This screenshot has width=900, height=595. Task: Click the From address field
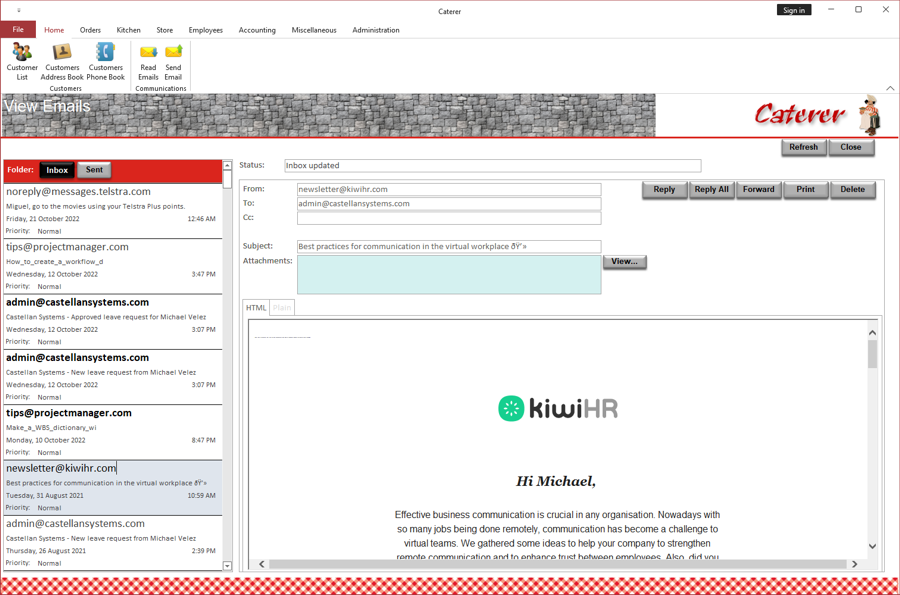tap(449, 189)
